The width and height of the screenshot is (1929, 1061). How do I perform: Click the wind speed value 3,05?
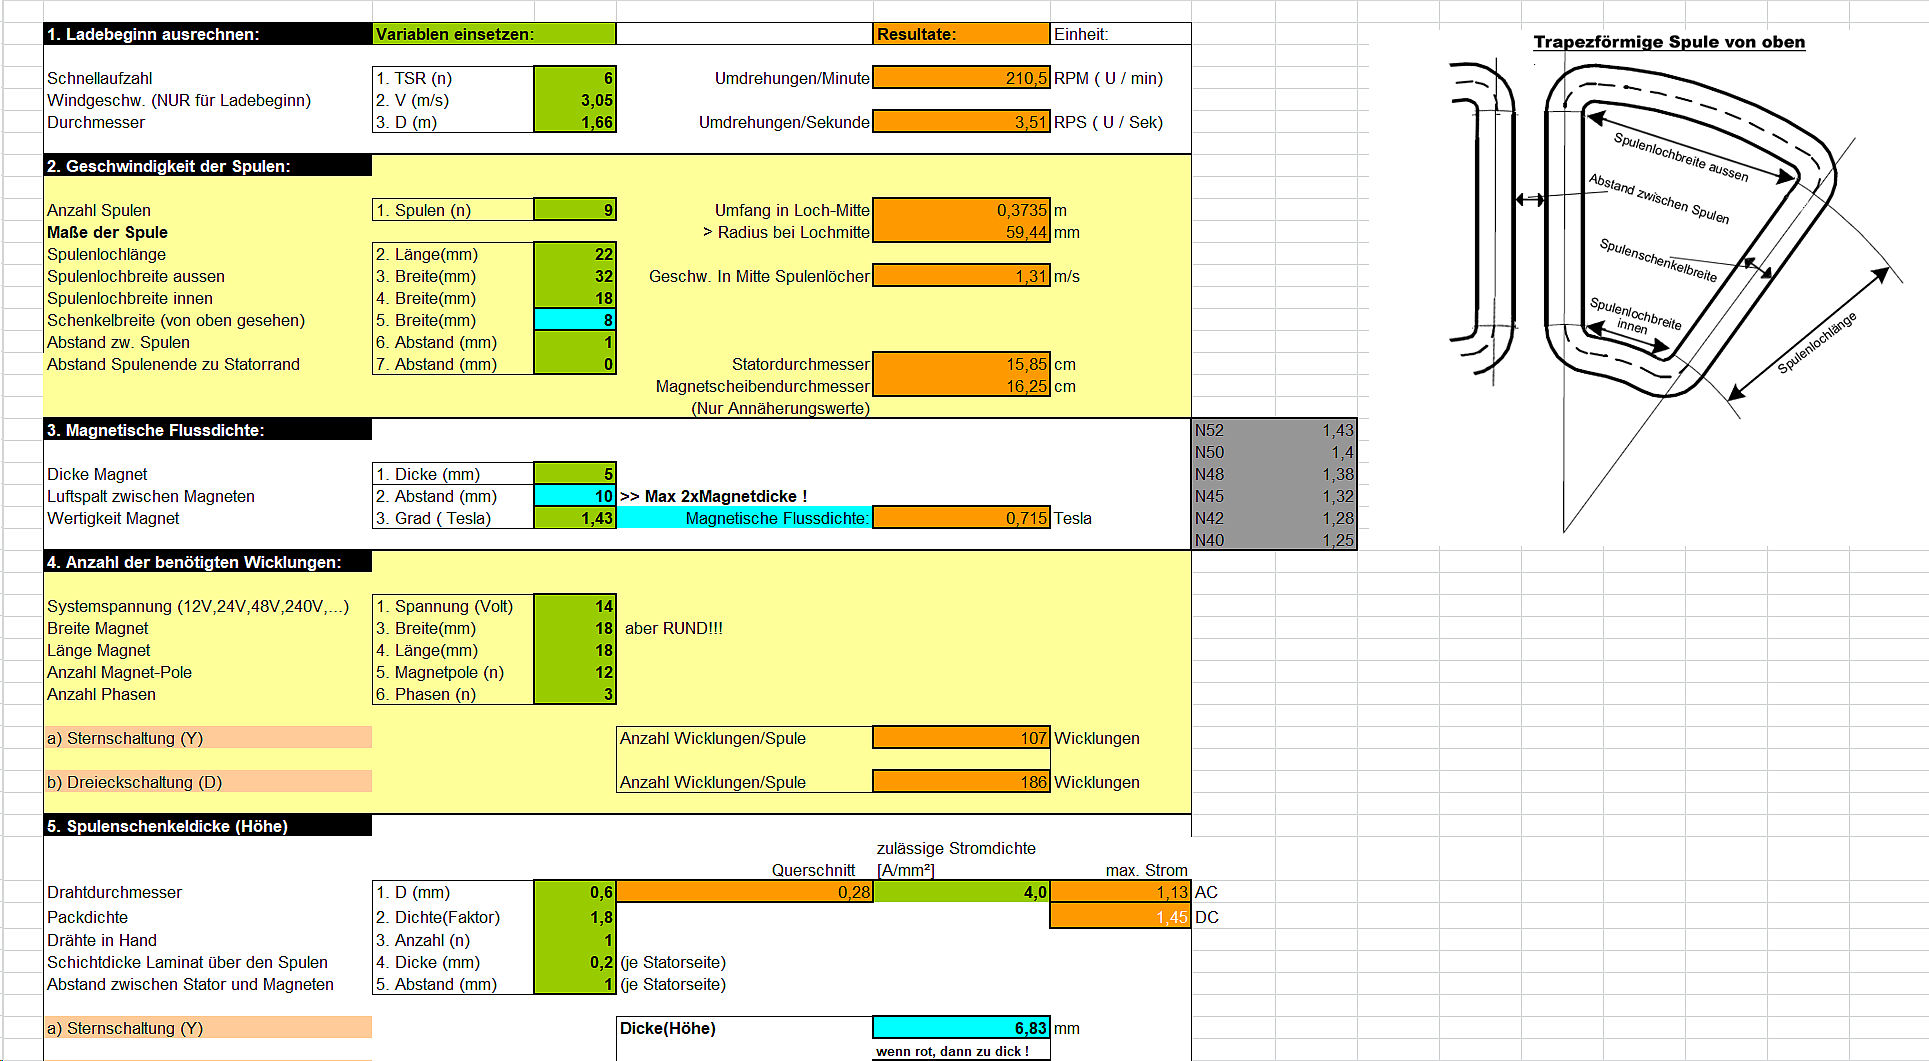point(575,100)
